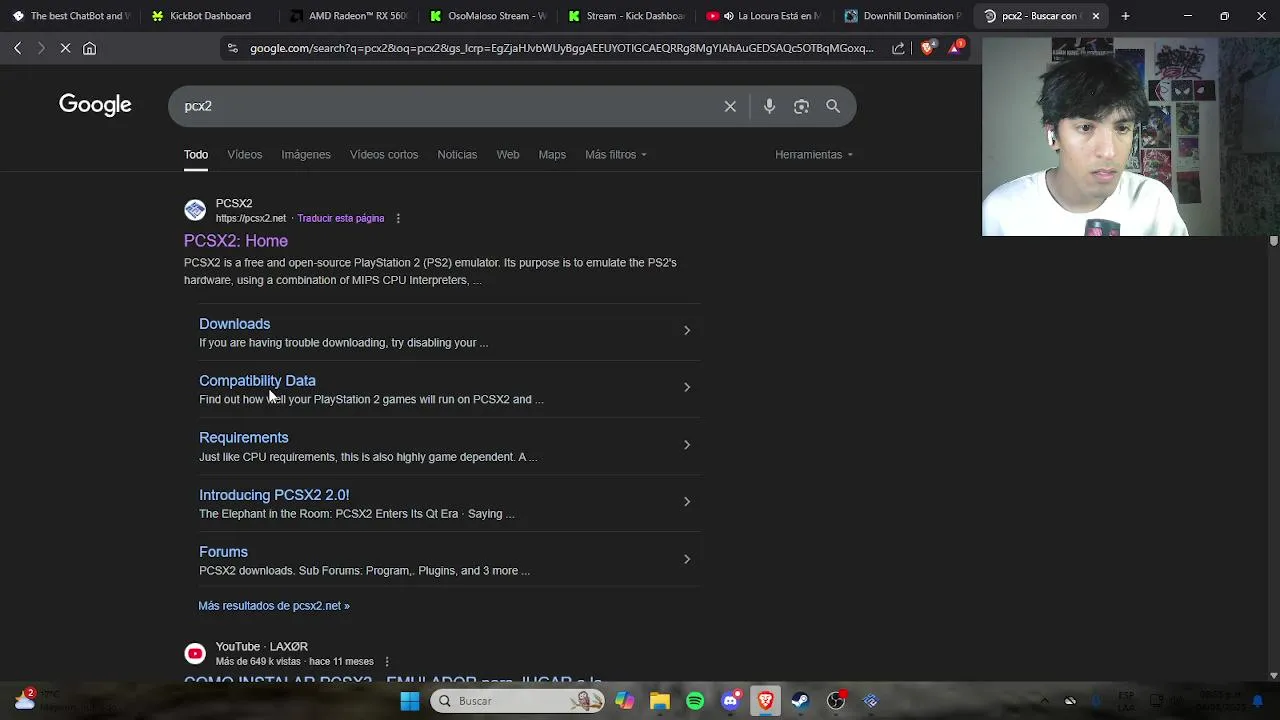Image resolution: width=1280 pixels, height=720 pixels.
Task: Expand the Requirements sitelink arrow
Action: [x=687, y=444]
